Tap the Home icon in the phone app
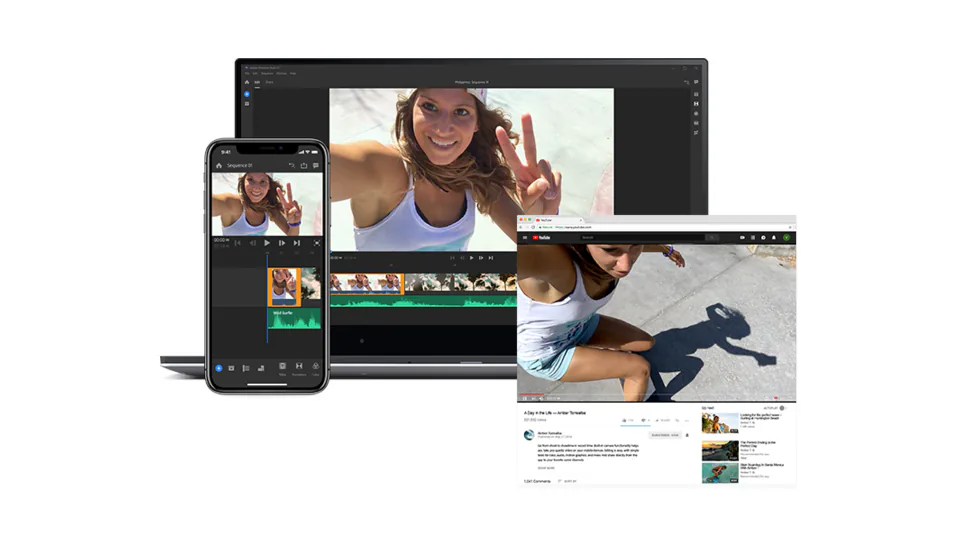Screen dimensions: 960x539 (x=219, y=165)
